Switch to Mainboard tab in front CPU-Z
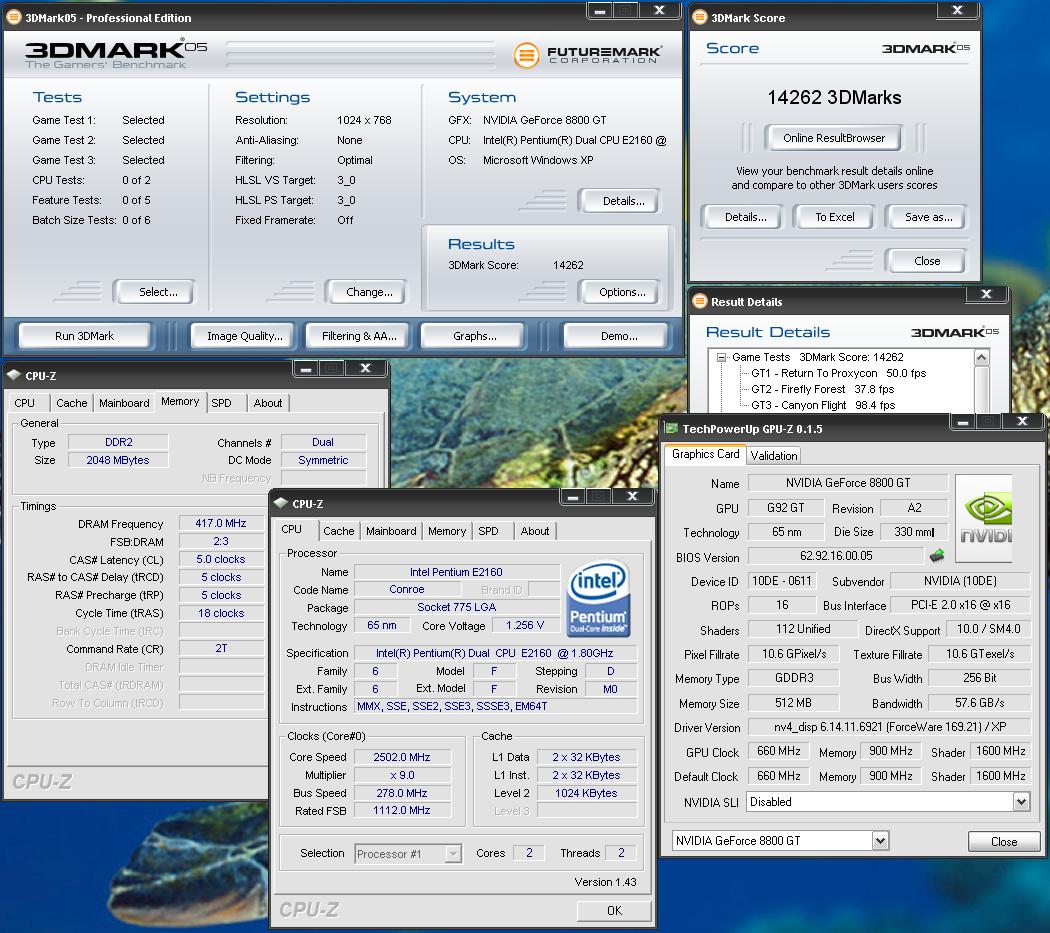The image size is (1050, 933). point(391,531)
